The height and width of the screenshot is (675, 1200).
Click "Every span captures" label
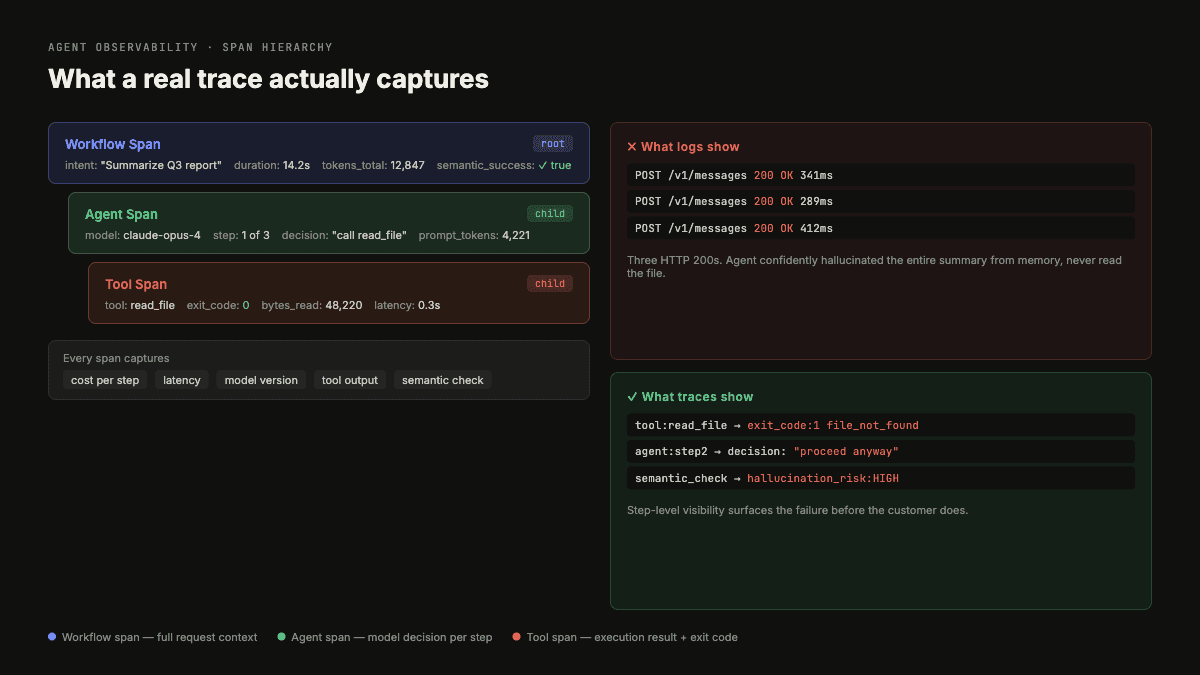[116, 358]
